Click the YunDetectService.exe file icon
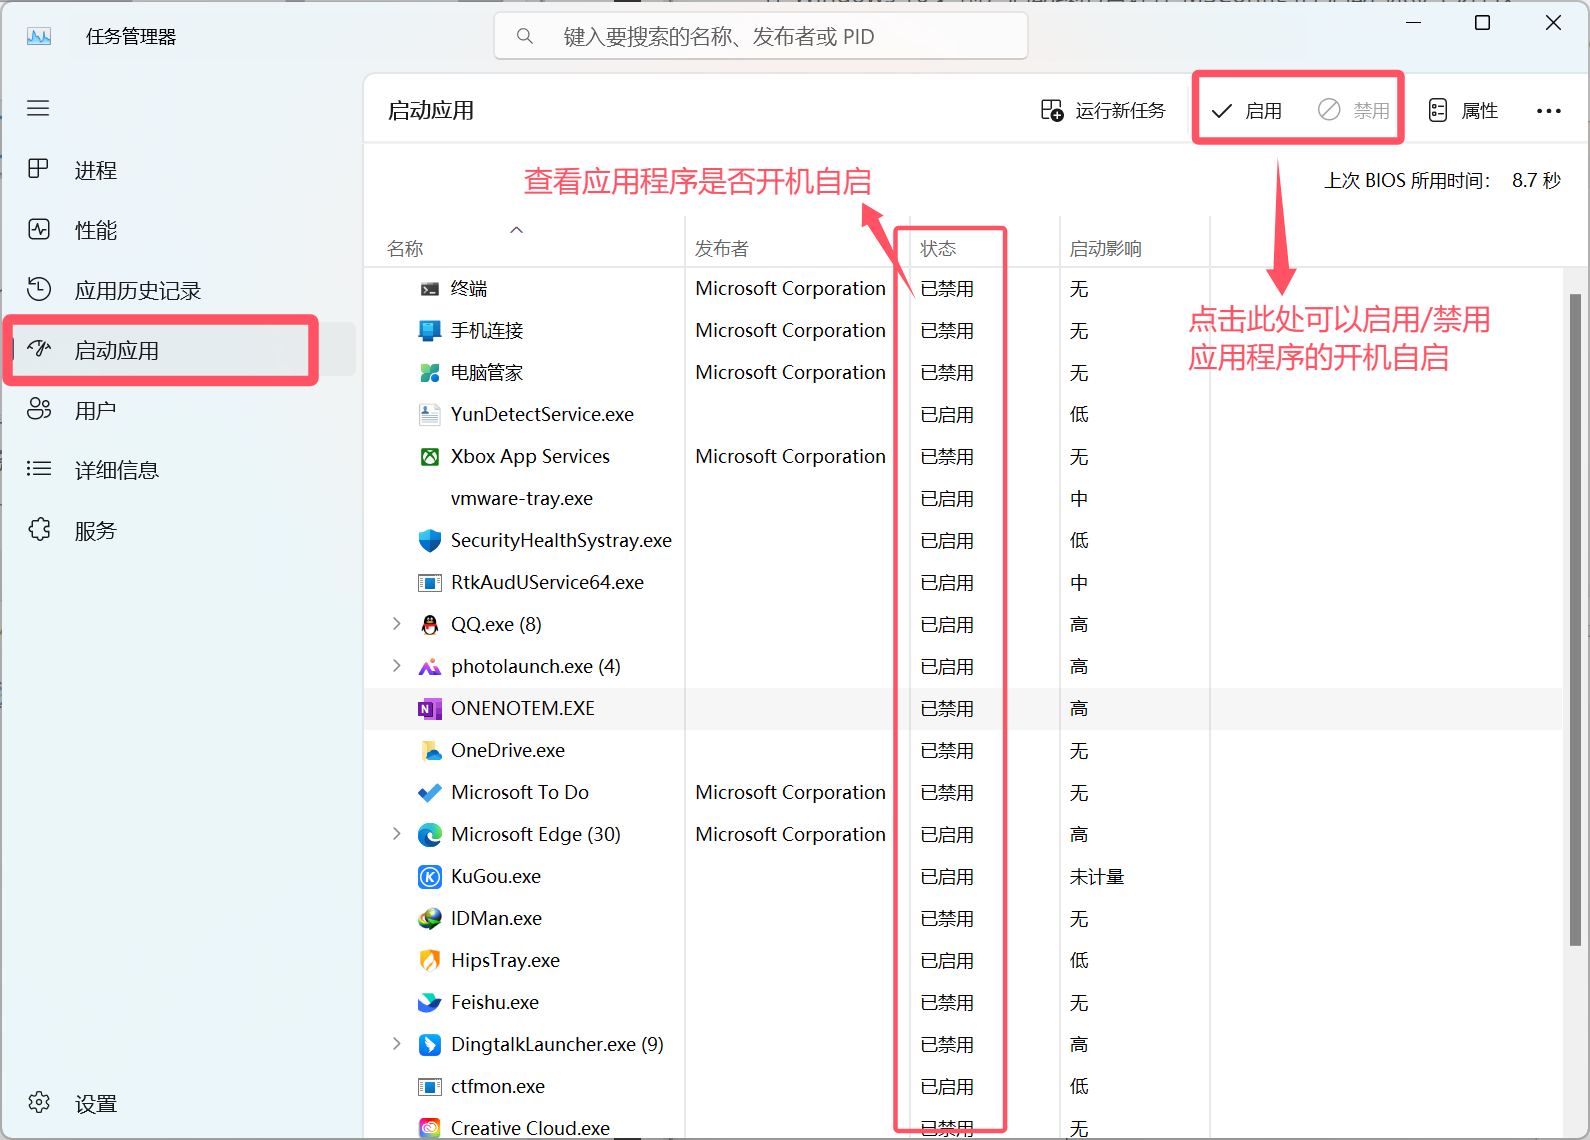The image size is (1590, 1140). coord(430,415)
